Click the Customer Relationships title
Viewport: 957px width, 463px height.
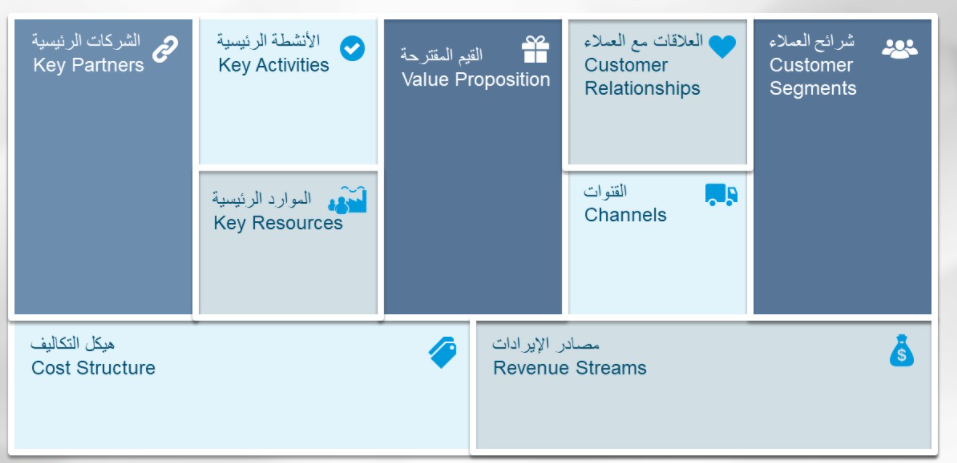point(642,77)
